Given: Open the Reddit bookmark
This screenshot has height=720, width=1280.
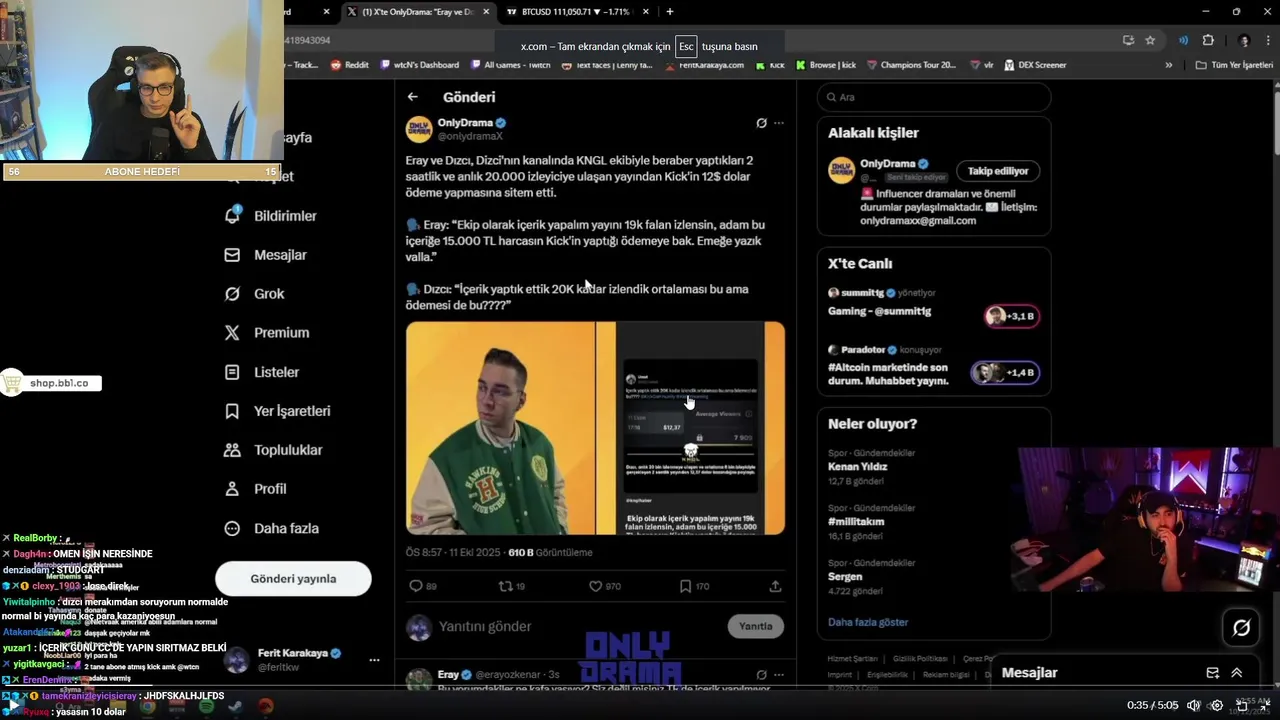Looking at the screenshot, I should click(x=350, y=65).
